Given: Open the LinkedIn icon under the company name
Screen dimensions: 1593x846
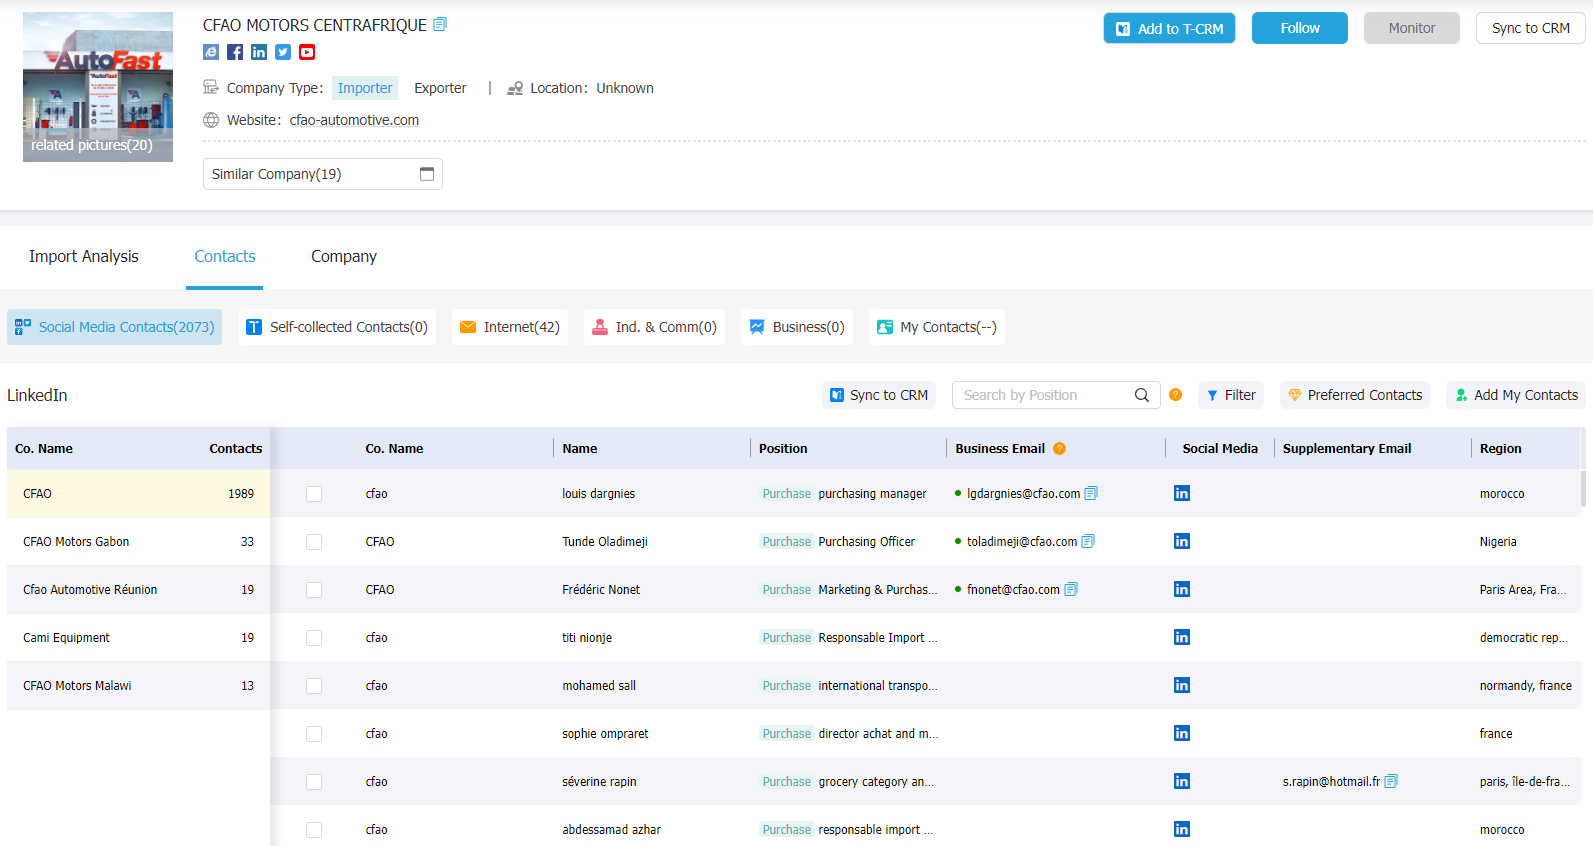Looking at the screenshot, I should point(259,52).
